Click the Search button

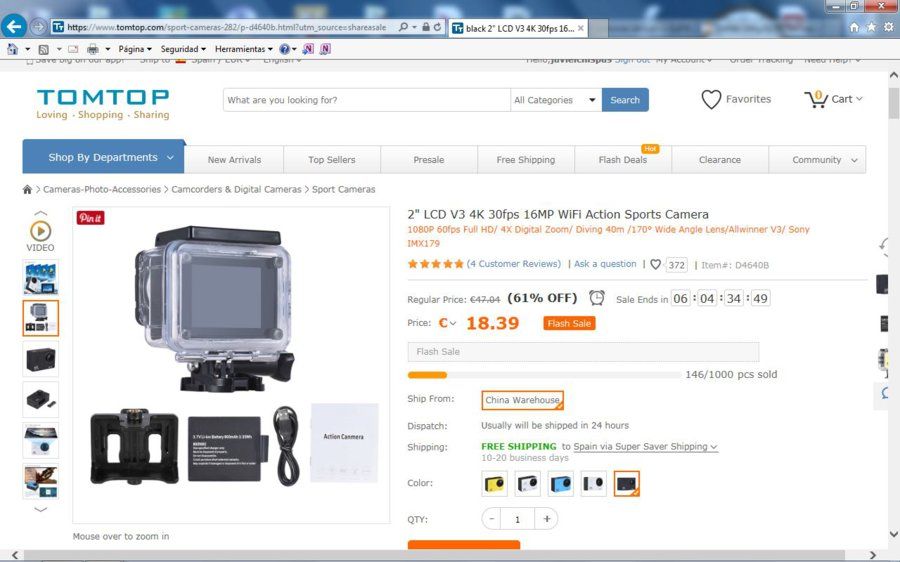[x=625, y=100]
